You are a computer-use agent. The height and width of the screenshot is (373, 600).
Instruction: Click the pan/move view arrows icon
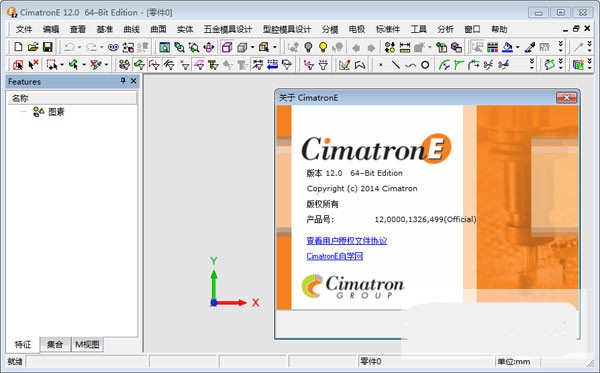pyautogui.click(x=209, y=47)
